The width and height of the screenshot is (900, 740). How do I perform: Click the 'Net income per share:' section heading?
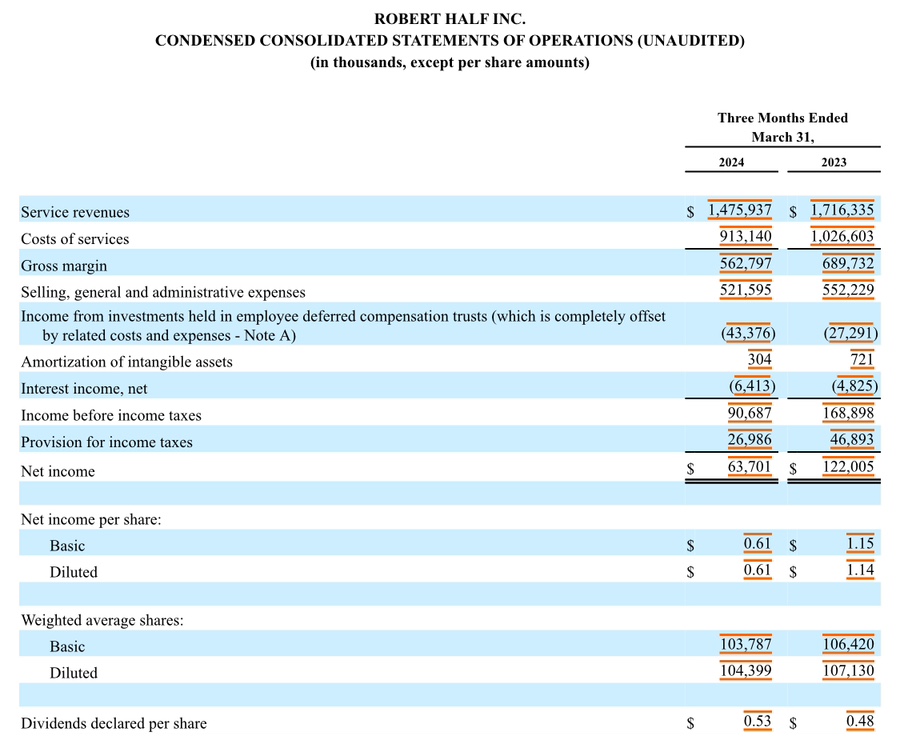pos(91,520)
